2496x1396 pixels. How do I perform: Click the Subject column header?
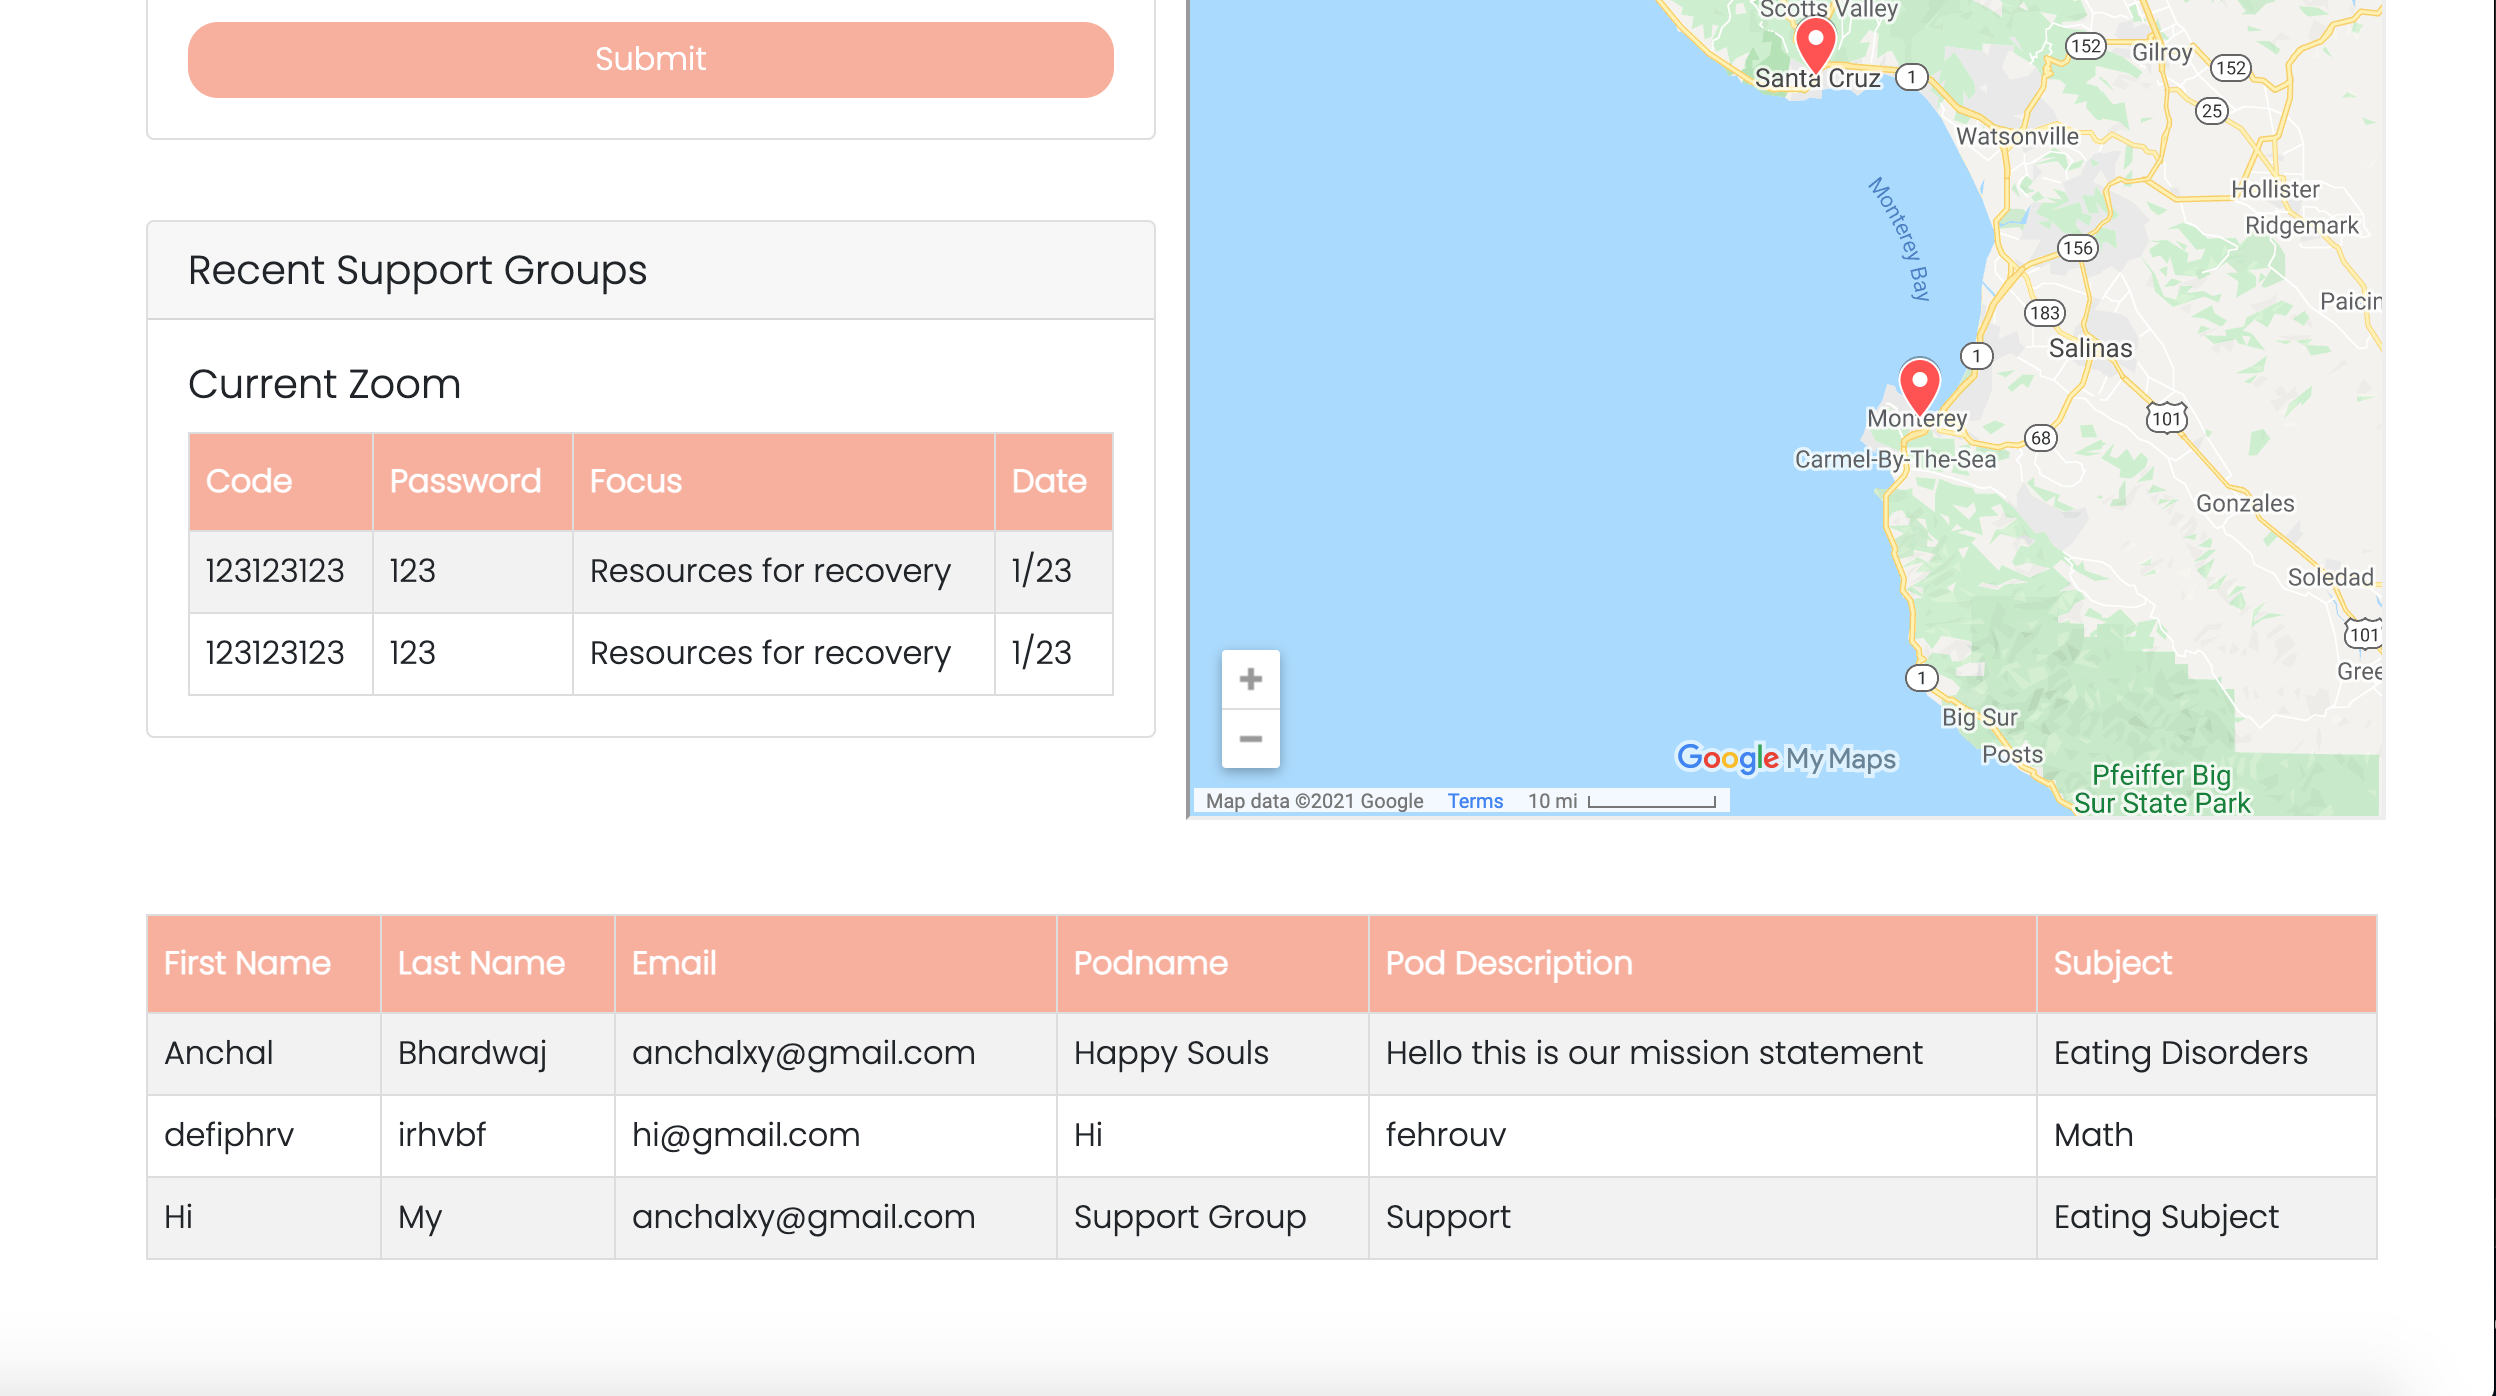click(x=2112, y=963)
